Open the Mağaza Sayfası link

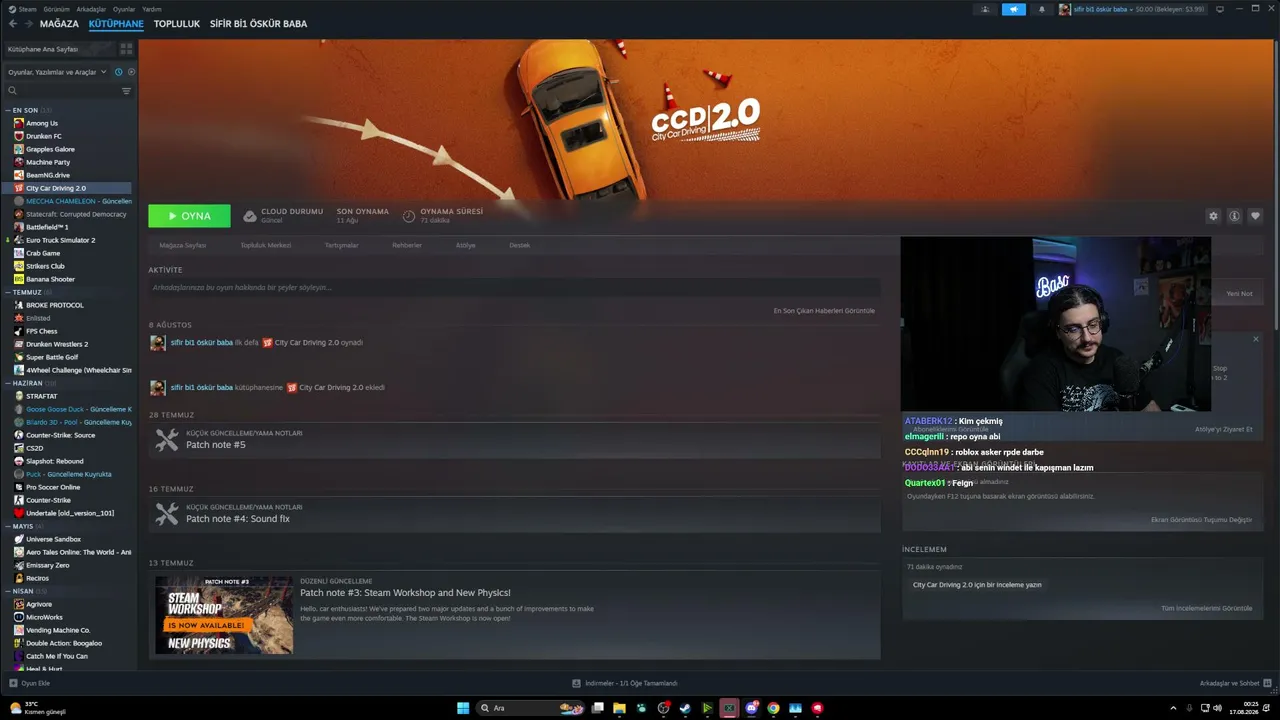(x=183, y=245)
